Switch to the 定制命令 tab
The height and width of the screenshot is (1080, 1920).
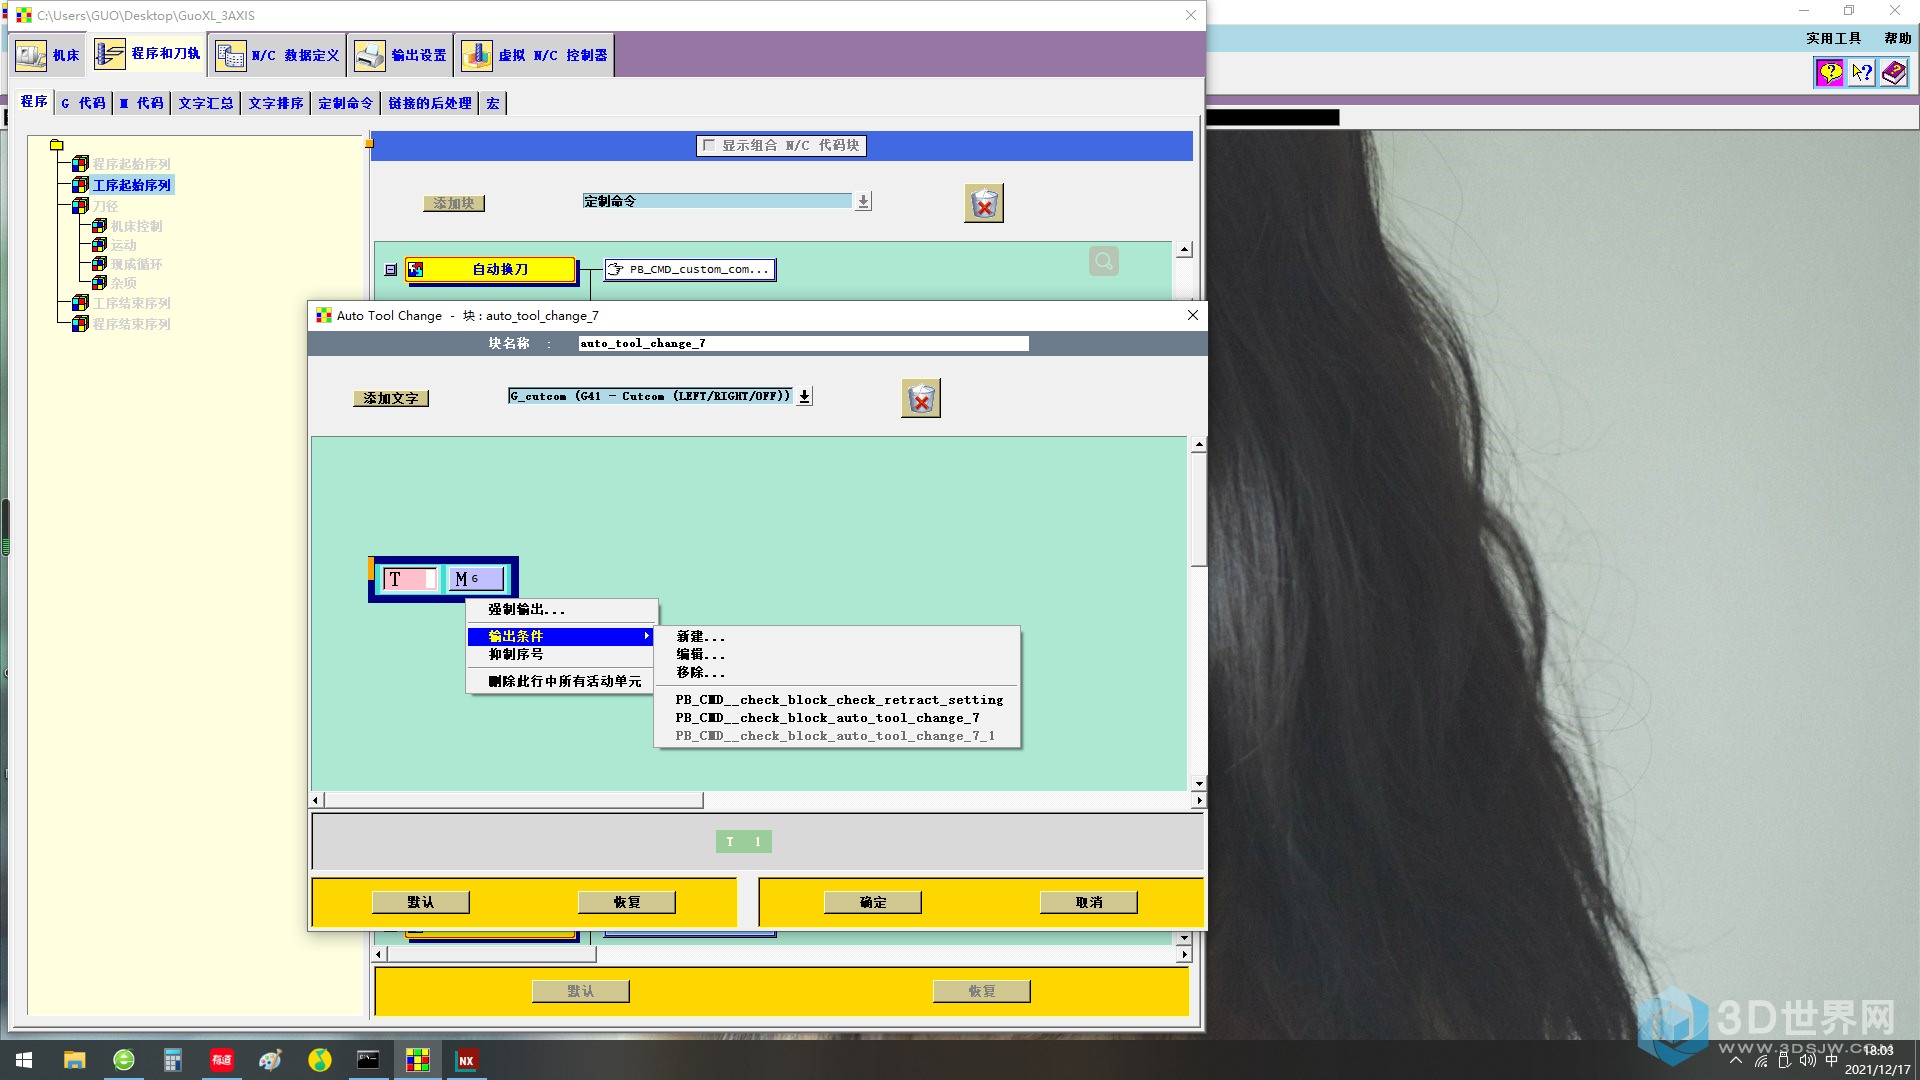pos(346,103)
